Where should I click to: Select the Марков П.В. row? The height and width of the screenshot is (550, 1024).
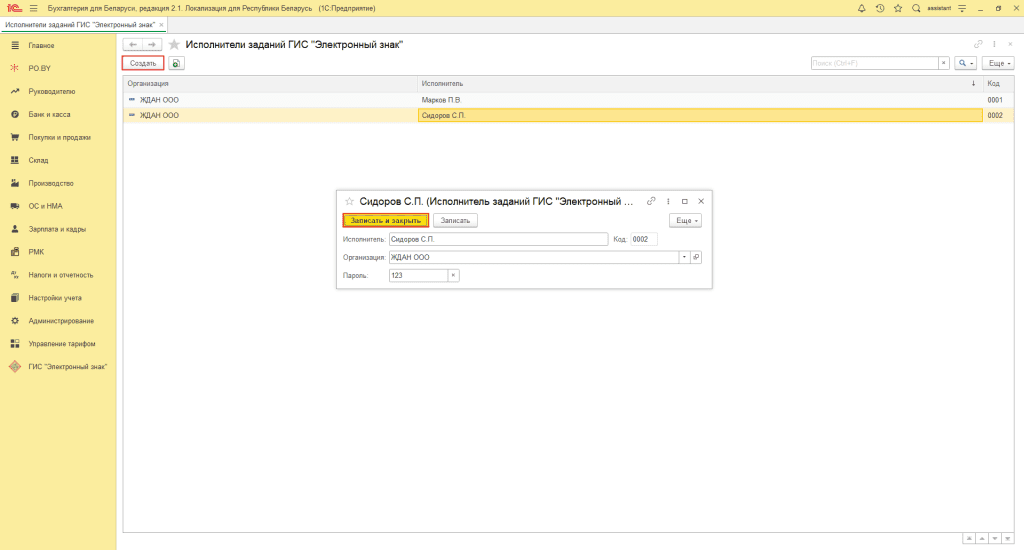(x=440, y=100)
